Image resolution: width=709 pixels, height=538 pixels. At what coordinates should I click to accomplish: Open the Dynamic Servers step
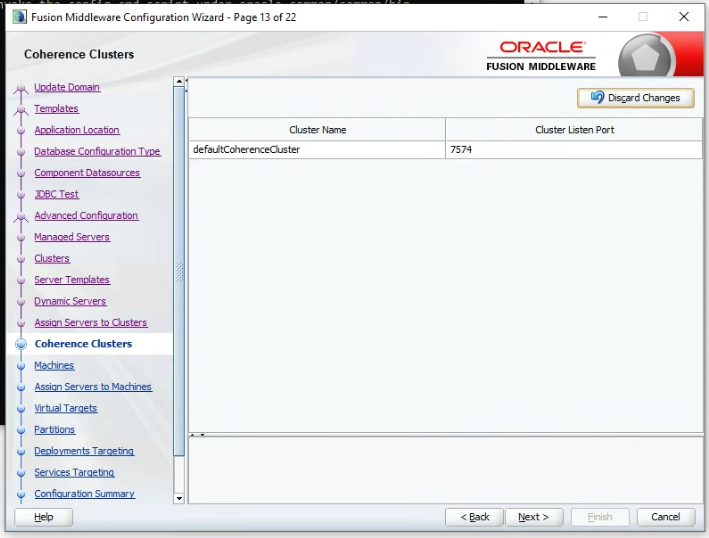pos(70,301)
